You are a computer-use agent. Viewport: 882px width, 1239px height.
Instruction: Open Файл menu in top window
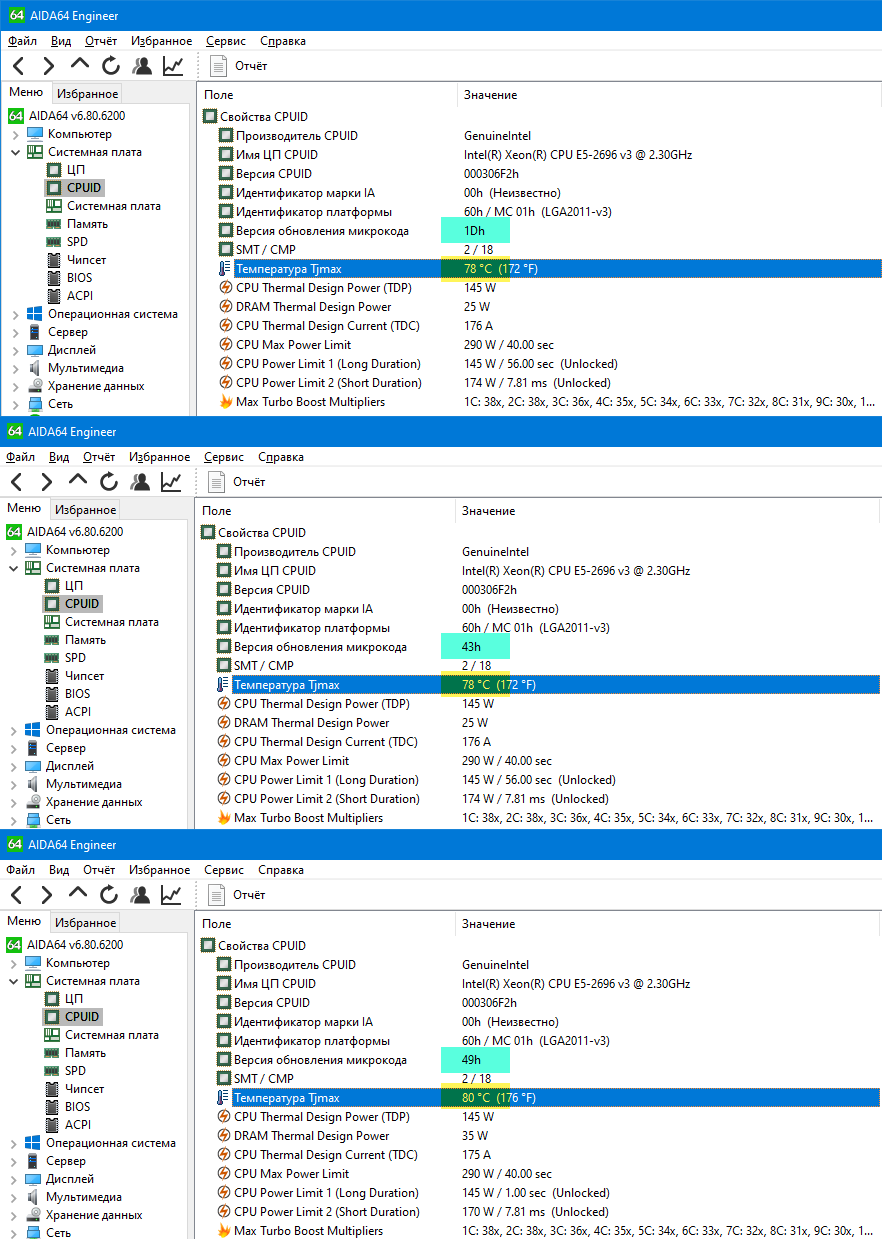pos(22,41)
